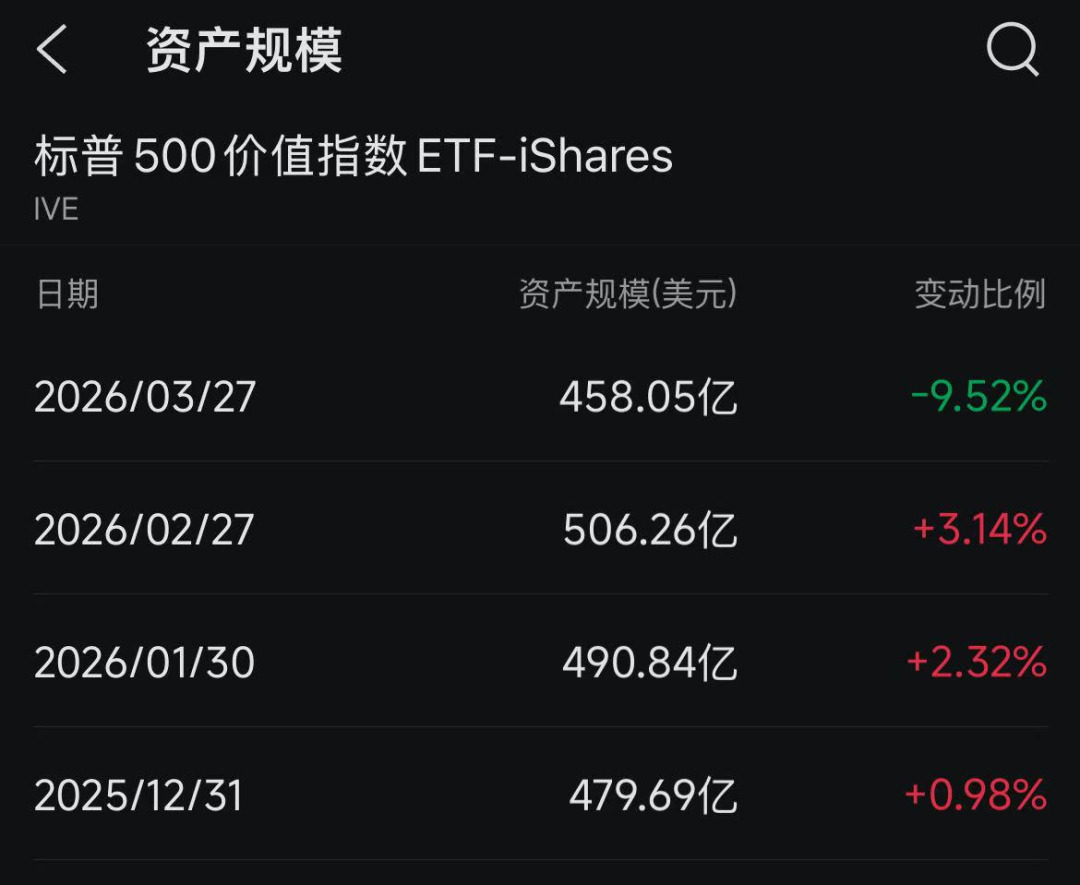The image size is (1080, 885).
Task: Tap the -9.52% change value
Action: coord(978,397)
